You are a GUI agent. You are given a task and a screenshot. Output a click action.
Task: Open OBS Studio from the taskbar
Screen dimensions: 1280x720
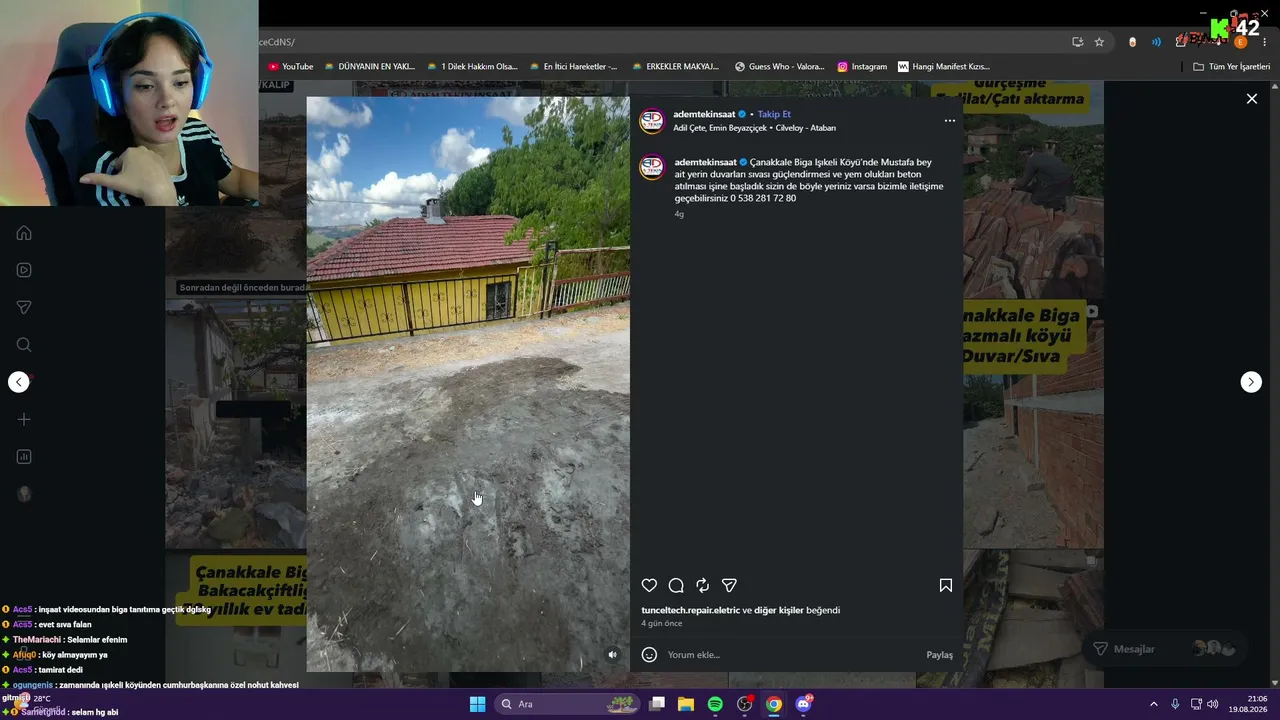(x=744, y=704)
